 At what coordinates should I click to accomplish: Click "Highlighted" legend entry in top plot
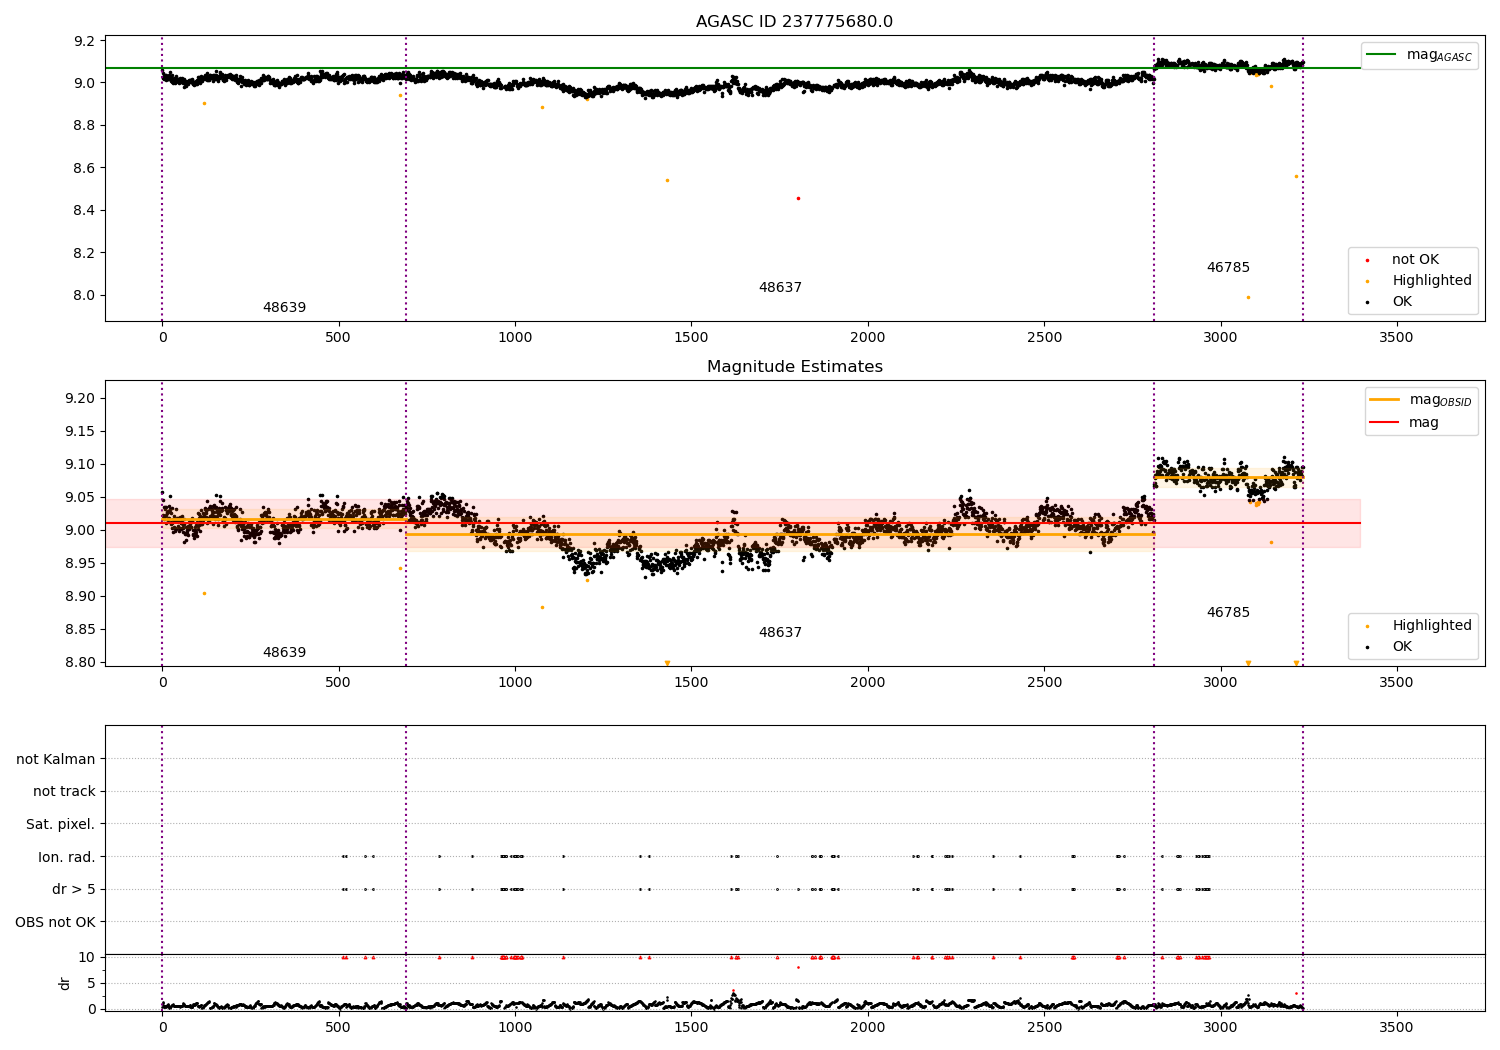click(1417, 281)
